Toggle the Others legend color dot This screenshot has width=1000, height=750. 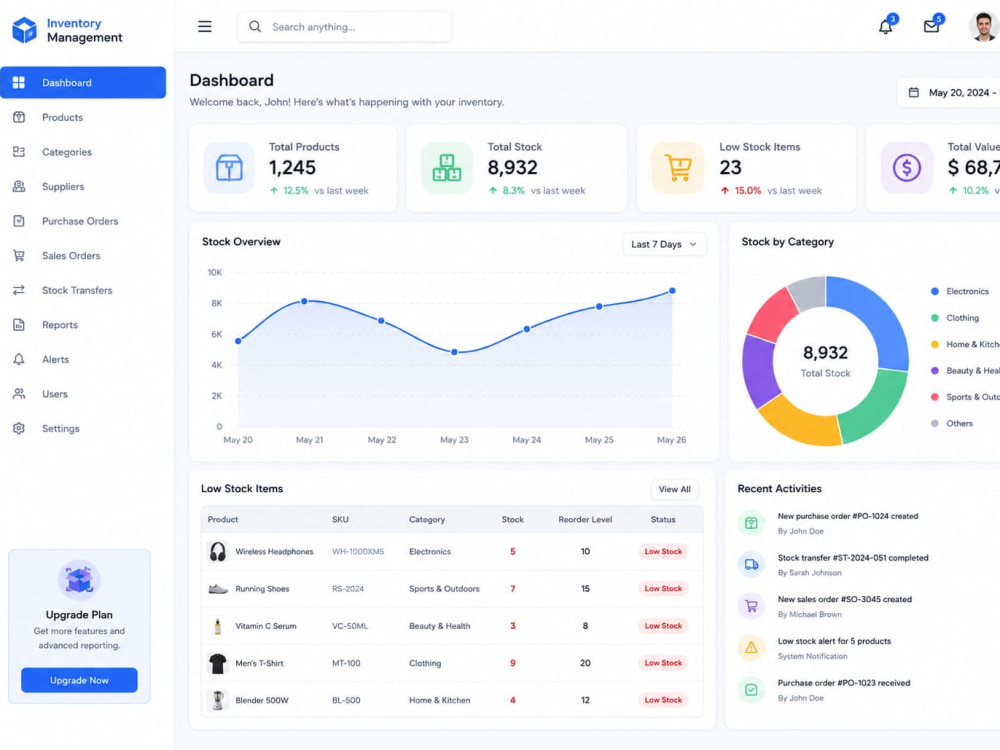click(x=935, y=423)
